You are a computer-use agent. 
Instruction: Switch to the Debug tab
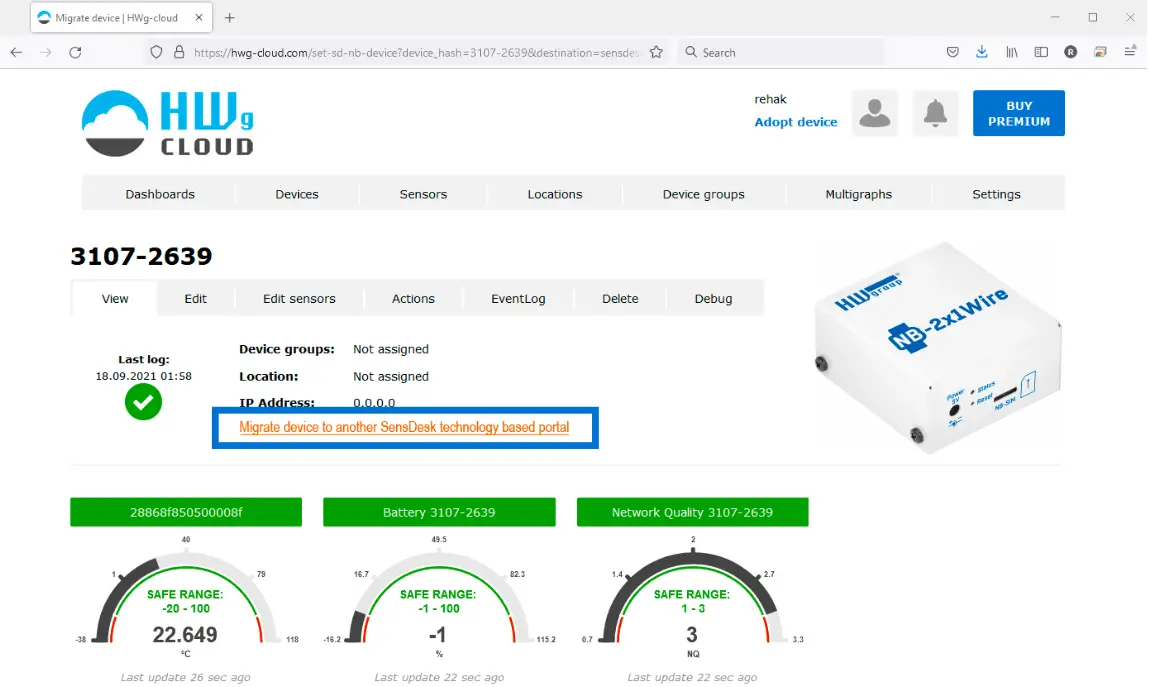pos(713,299)
